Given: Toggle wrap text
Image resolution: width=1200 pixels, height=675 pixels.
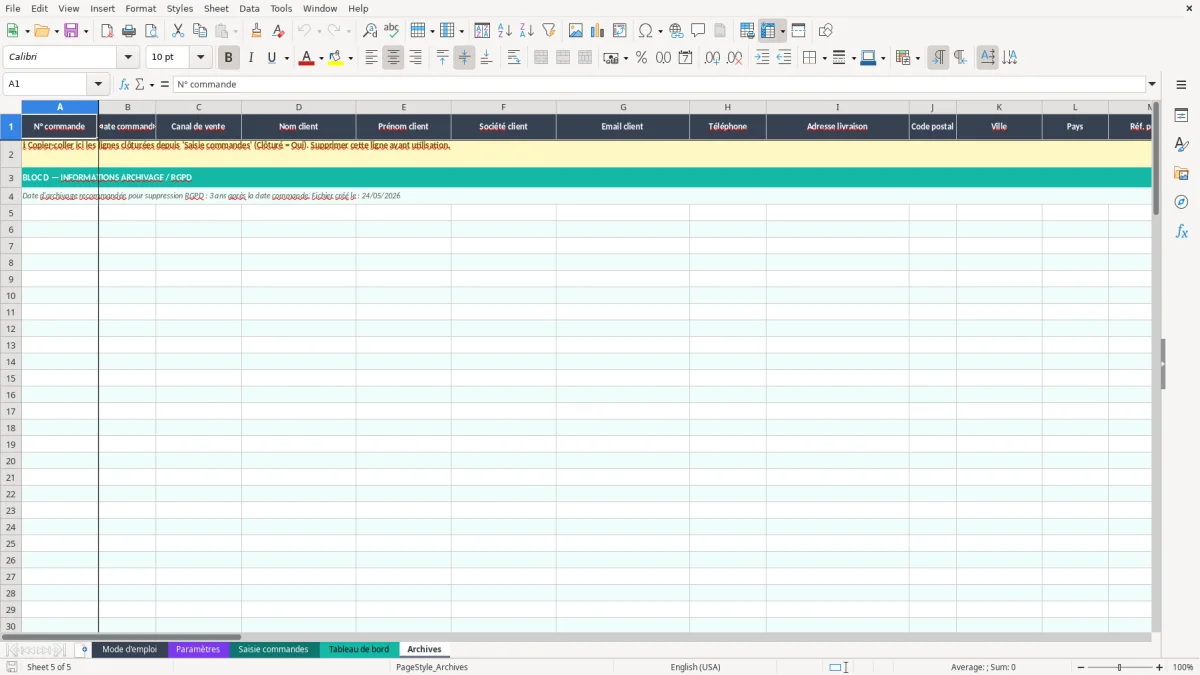Looking at the screenshot, I should pyautogui.click(x=514, y=58).
